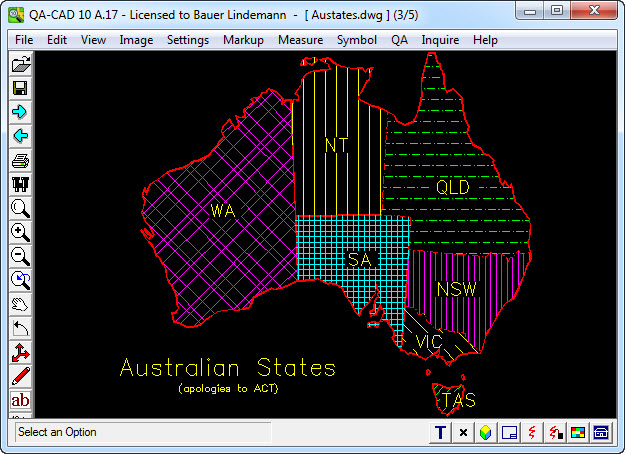Click the QLD label on the map
The image size is (625, 454).
pyautogui.click(x=453, y=187)
